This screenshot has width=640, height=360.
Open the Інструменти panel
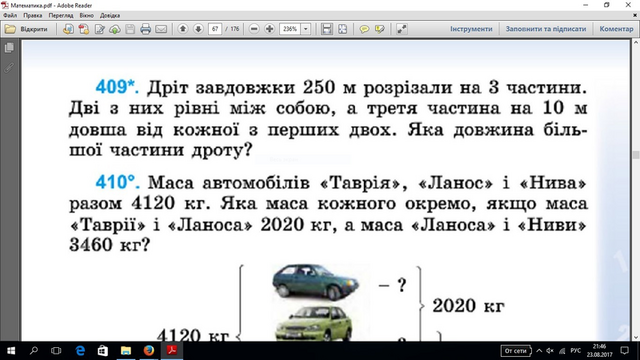471,29
